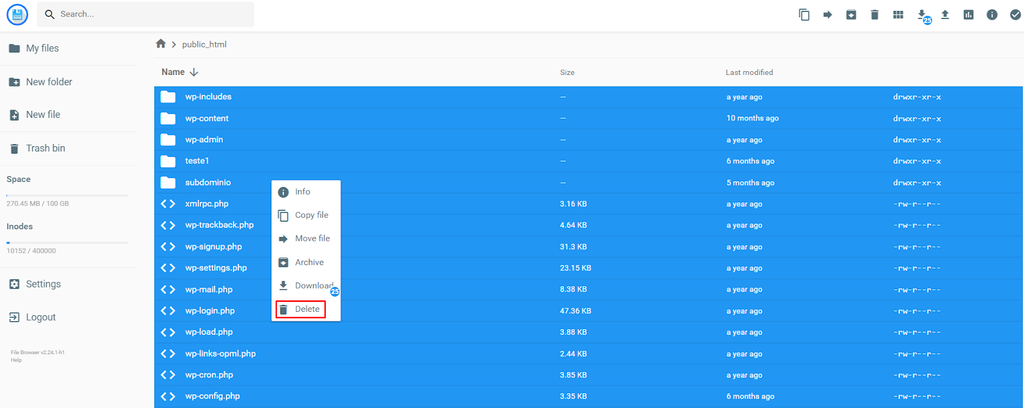Click the select-all checkmark toolbar icon
This screenshot has width=1024, height=408.
point(1015,14)
